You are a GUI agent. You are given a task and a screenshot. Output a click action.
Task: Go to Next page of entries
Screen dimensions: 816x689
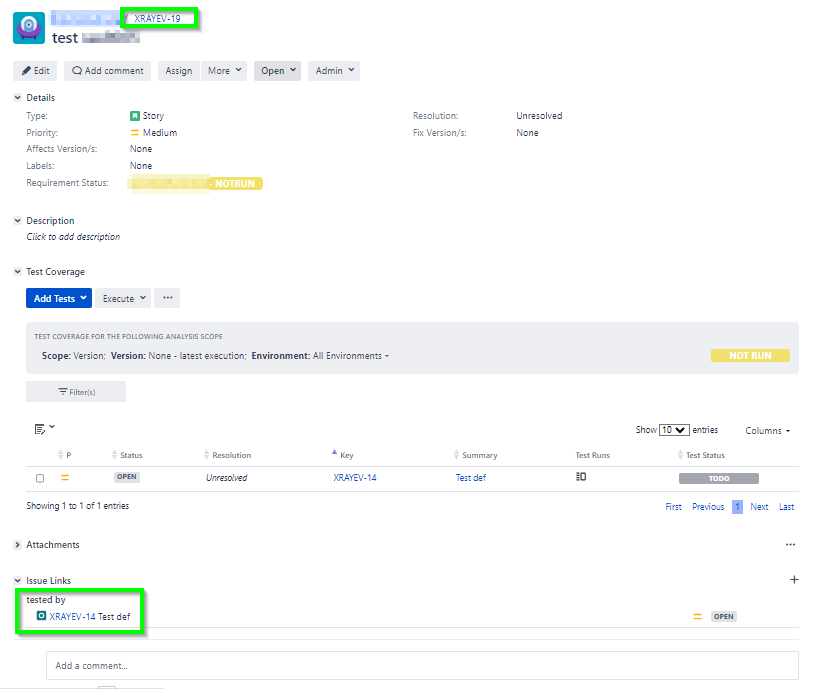point(759,507)
